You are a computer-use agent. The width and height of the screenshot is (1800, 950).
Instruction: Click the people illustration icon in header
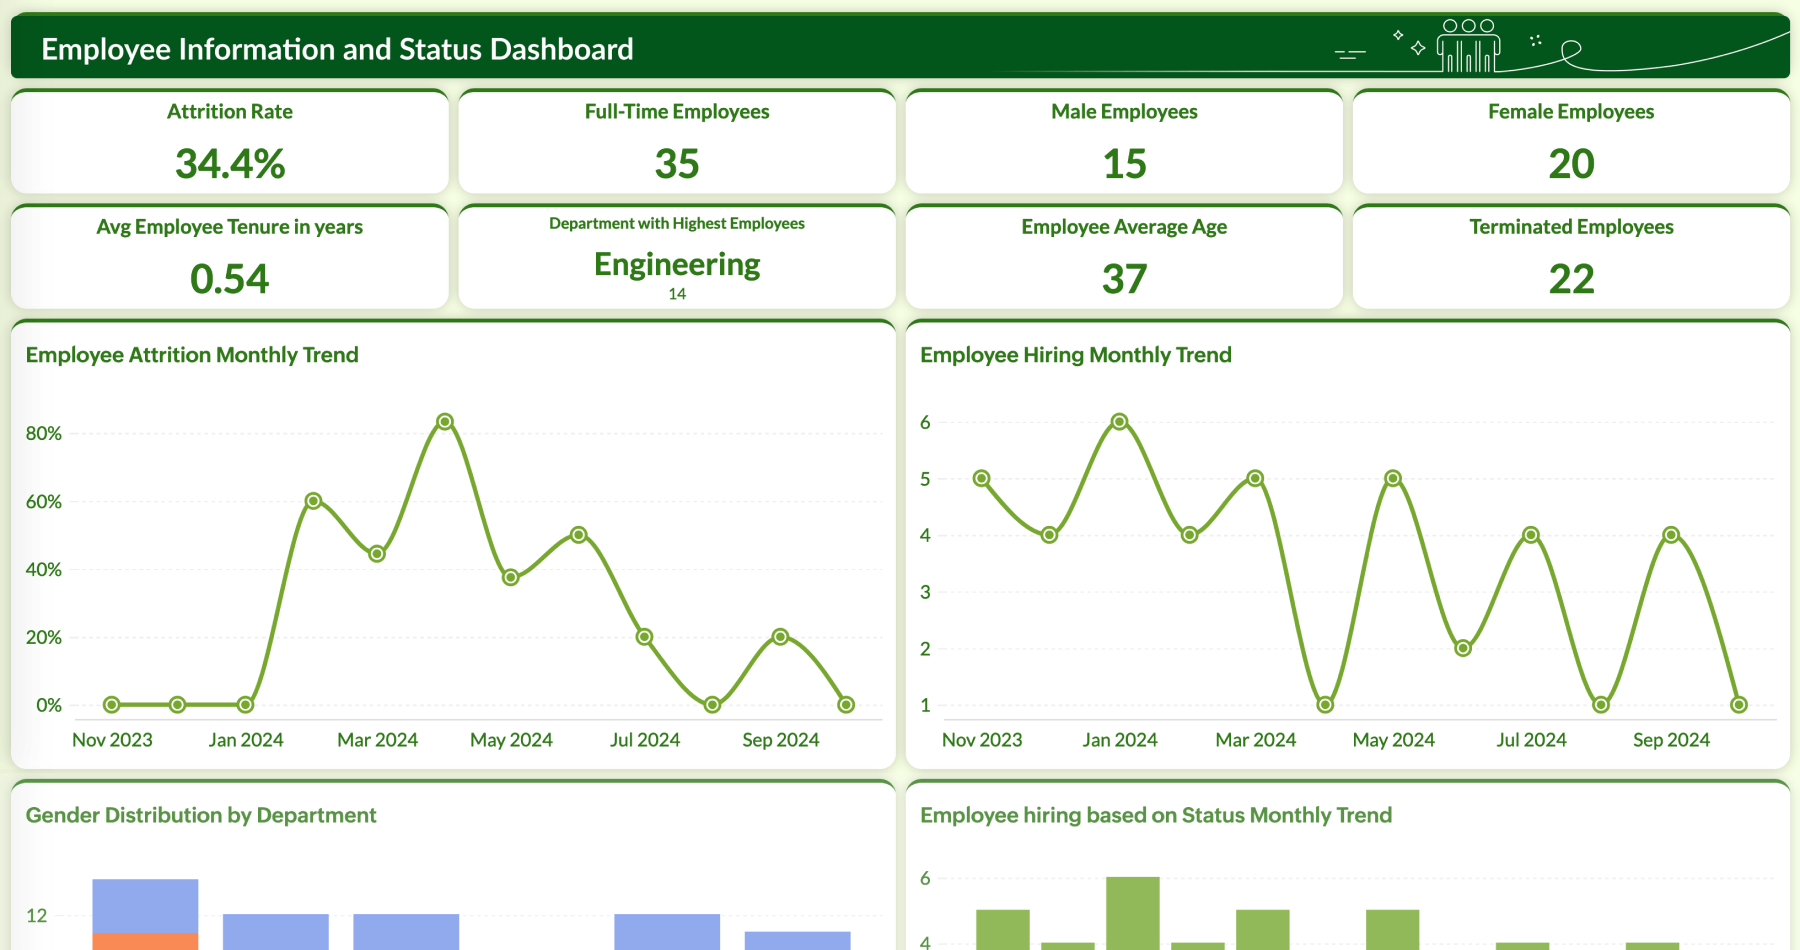(1468, 47)
